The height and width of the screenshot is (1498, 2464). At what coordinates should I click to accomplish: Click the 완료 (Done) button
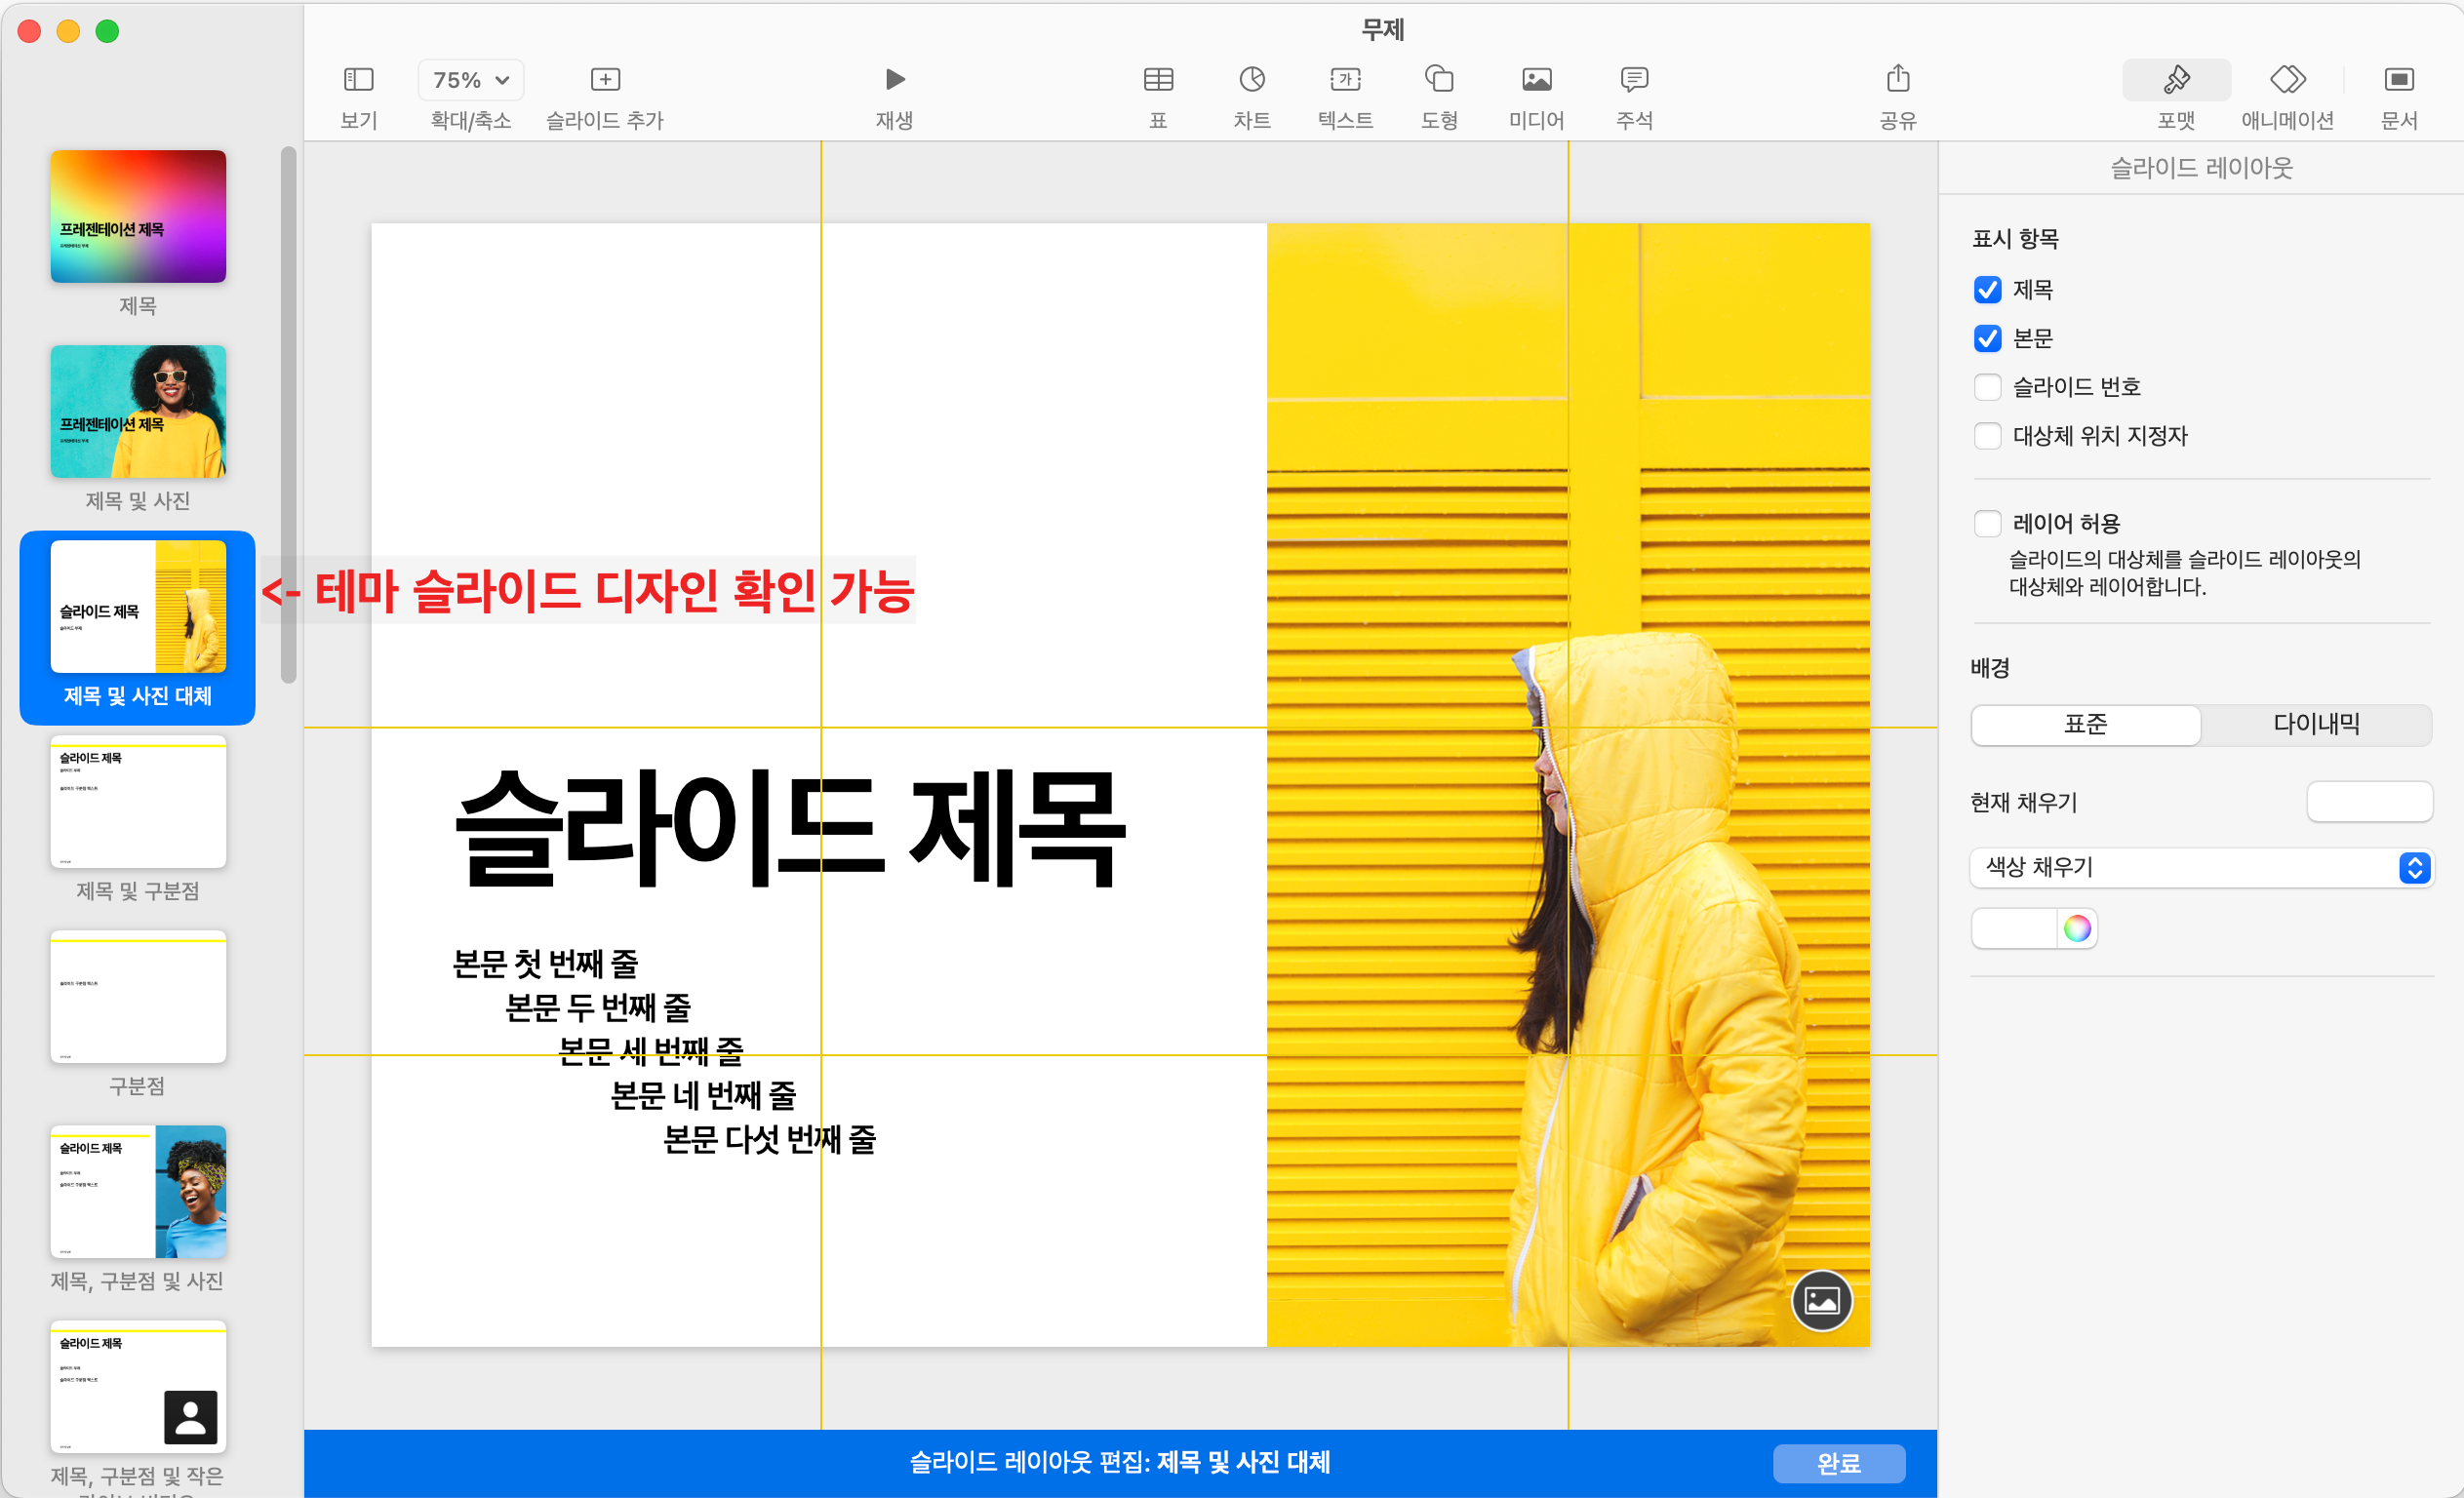pyautogui.click(x=1838, y=1463)
